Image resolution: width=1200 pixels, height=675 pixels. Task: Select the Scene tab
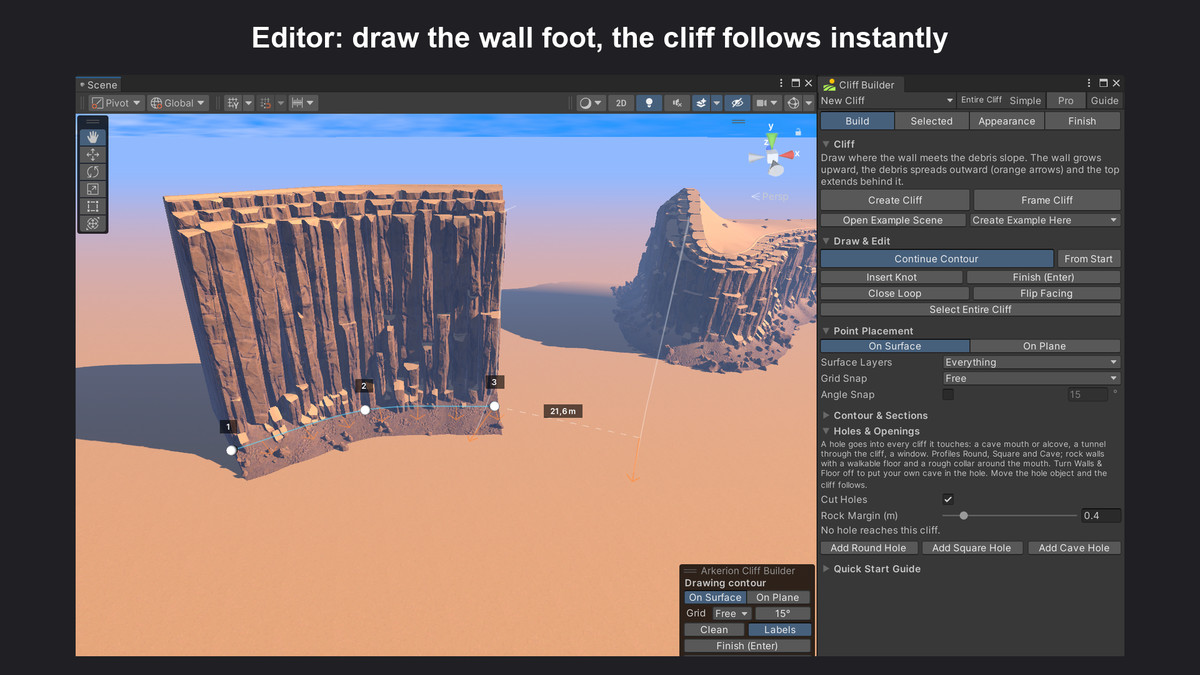(97, 85)
